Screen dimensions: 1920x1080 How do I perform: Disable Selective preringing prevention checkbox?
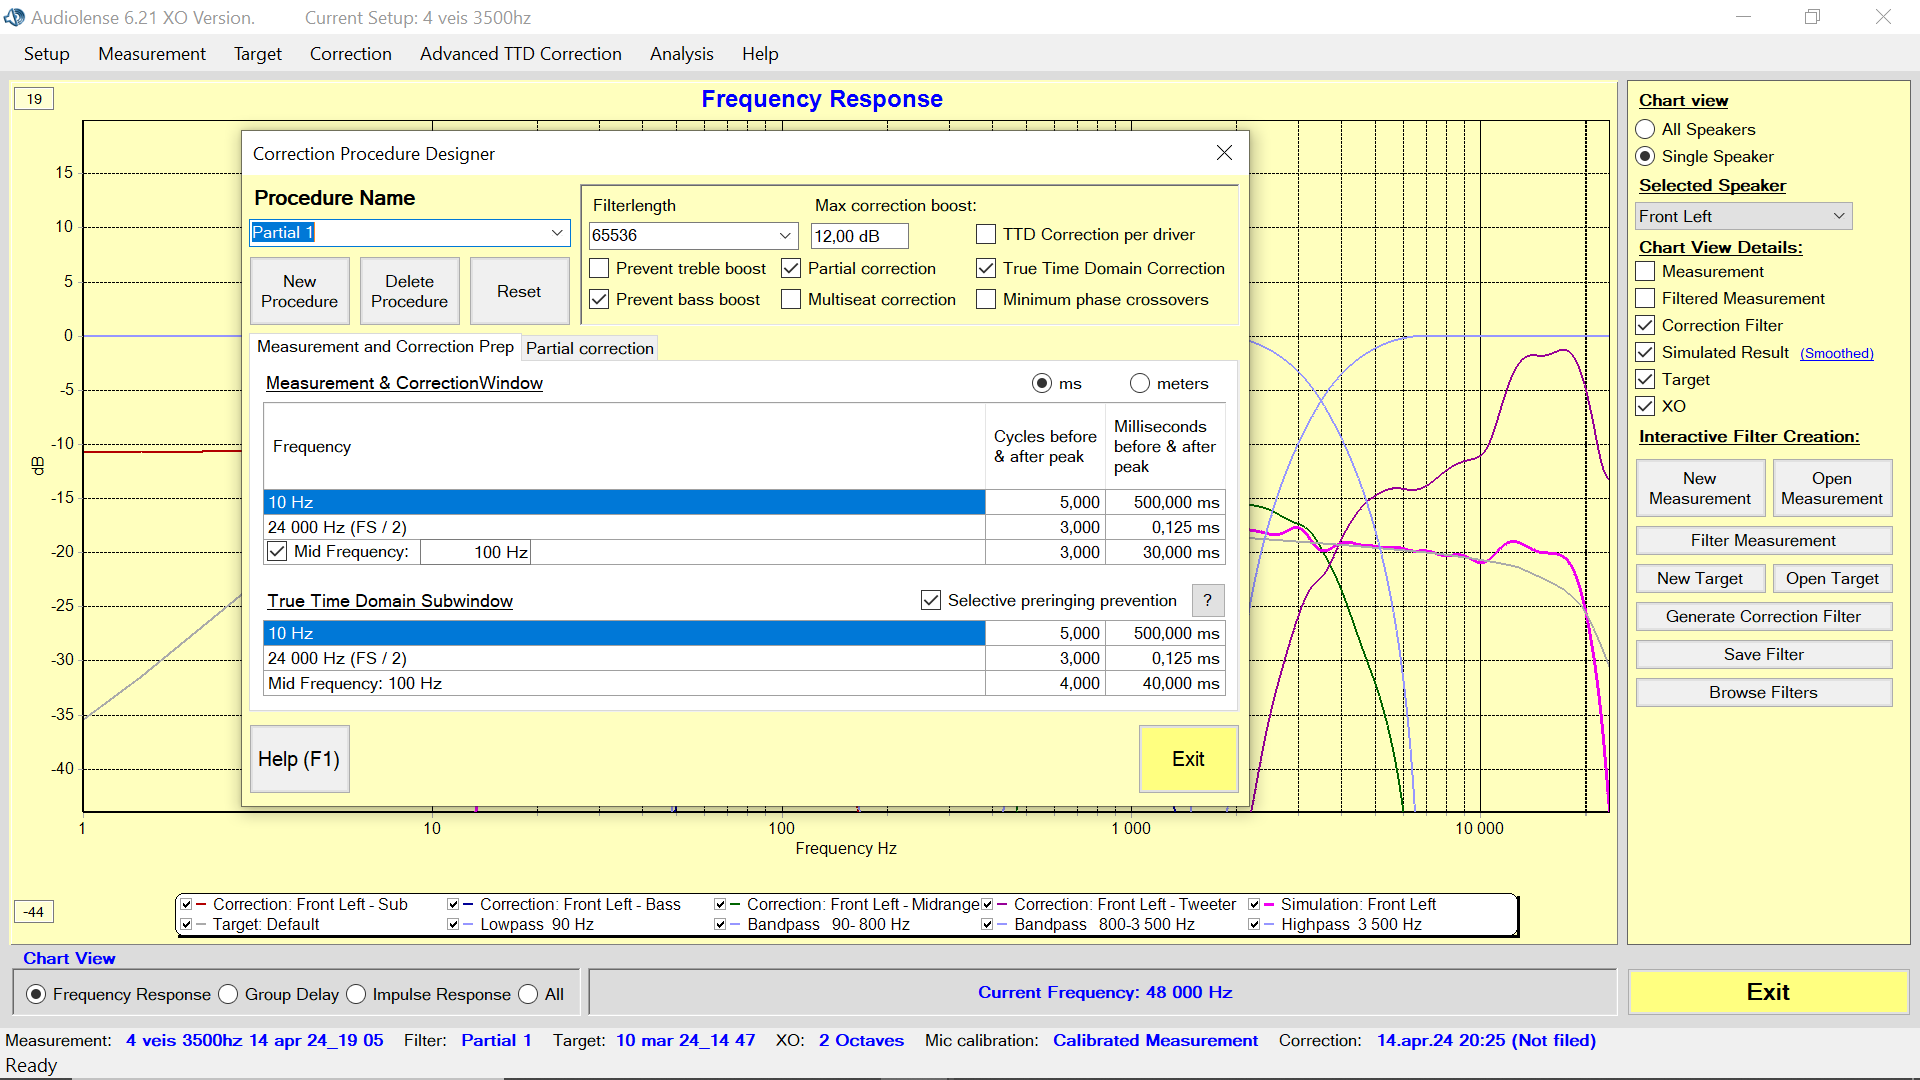tap(931, 600)
